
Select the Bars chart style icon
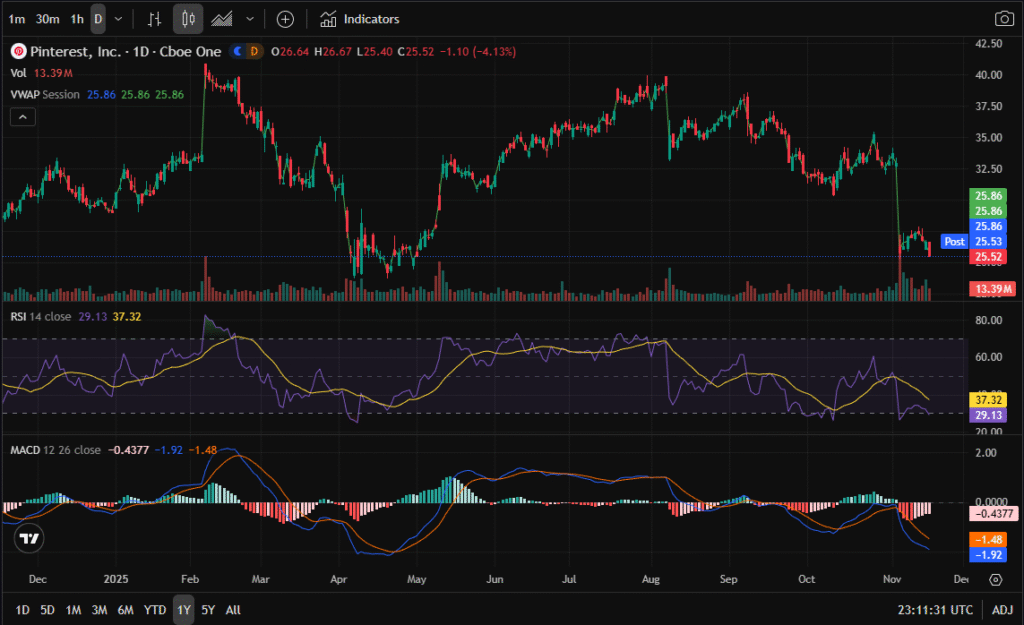pos(154,19)
